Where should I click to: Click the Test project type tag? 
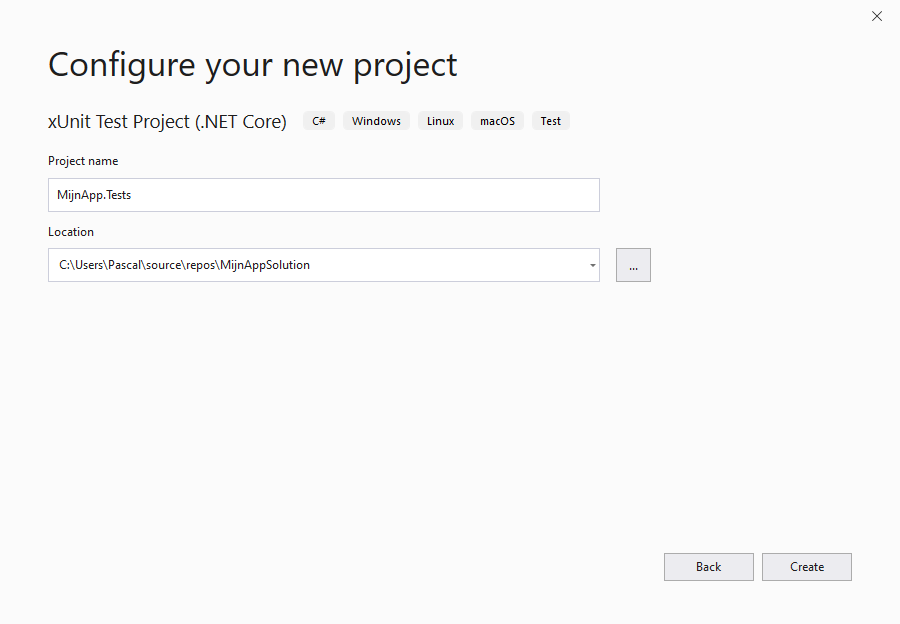tap(551, 121)
